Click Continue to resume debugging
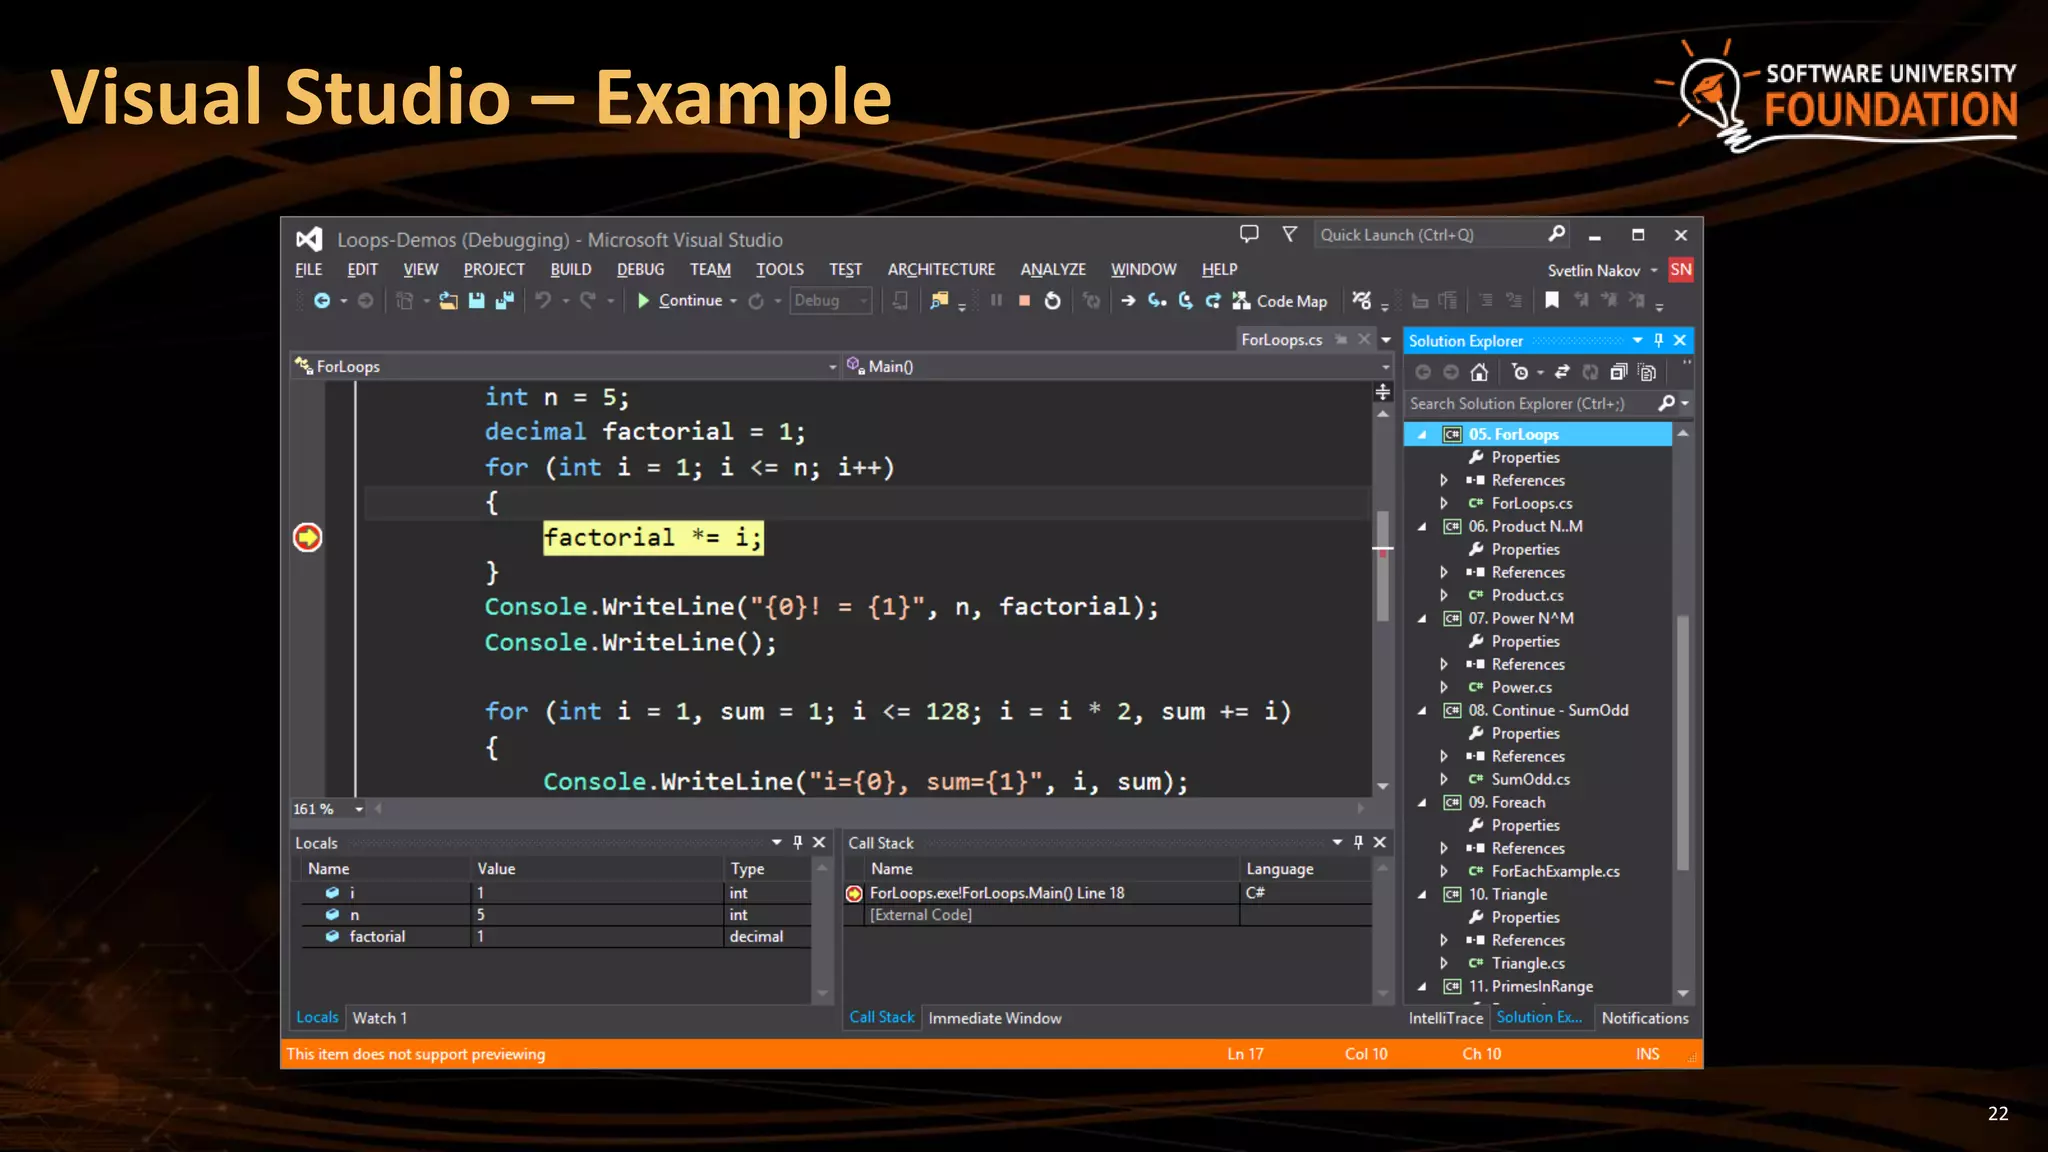 click(680, 301)
